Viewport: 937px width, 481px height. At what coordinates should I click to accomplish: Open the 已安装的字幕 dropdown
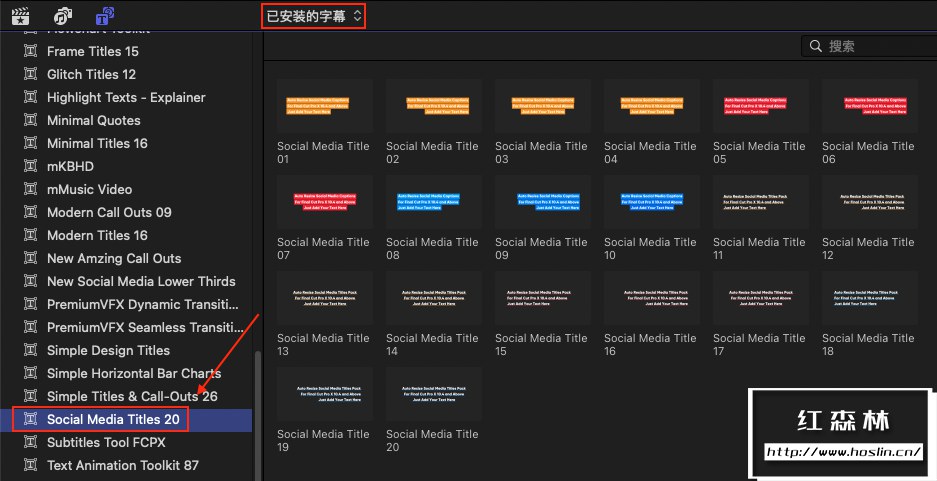(x=314, y=16)
